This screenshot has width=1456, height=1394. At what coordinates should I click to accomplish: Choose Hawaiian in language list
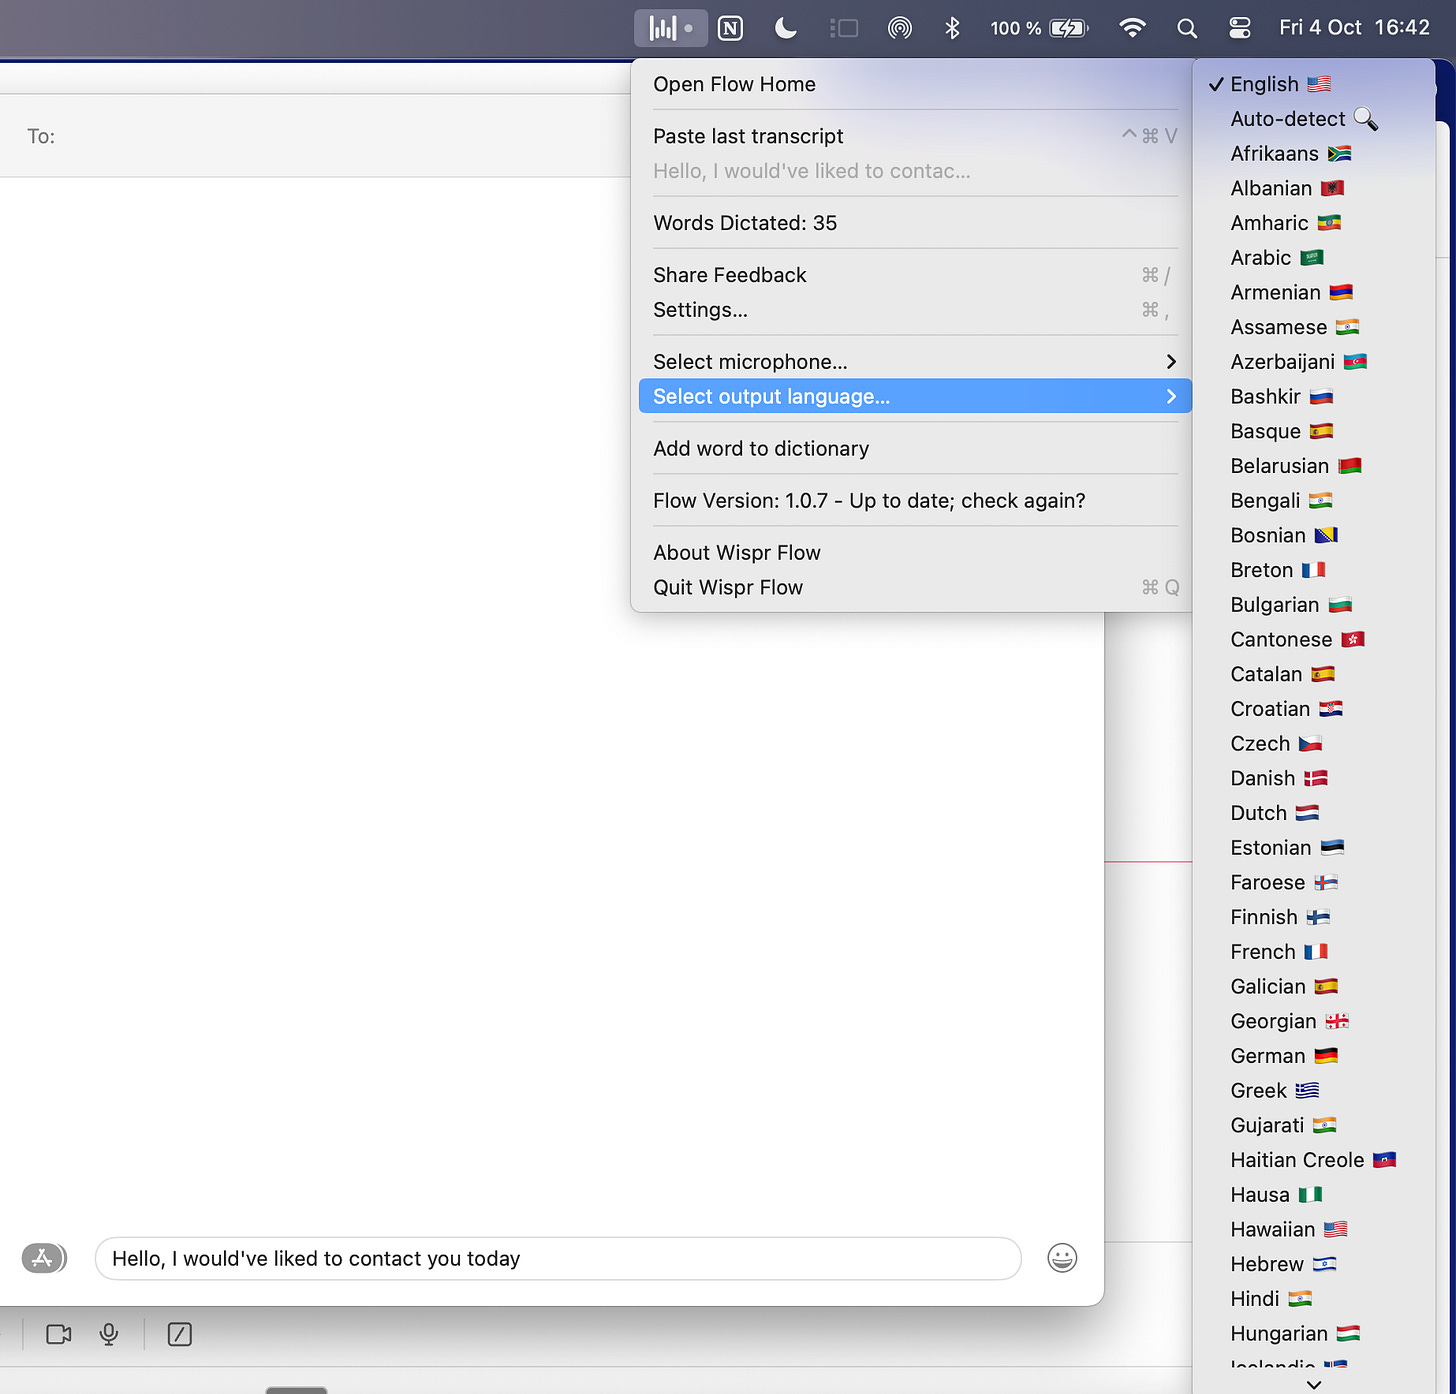(x=1314, y=1230)
